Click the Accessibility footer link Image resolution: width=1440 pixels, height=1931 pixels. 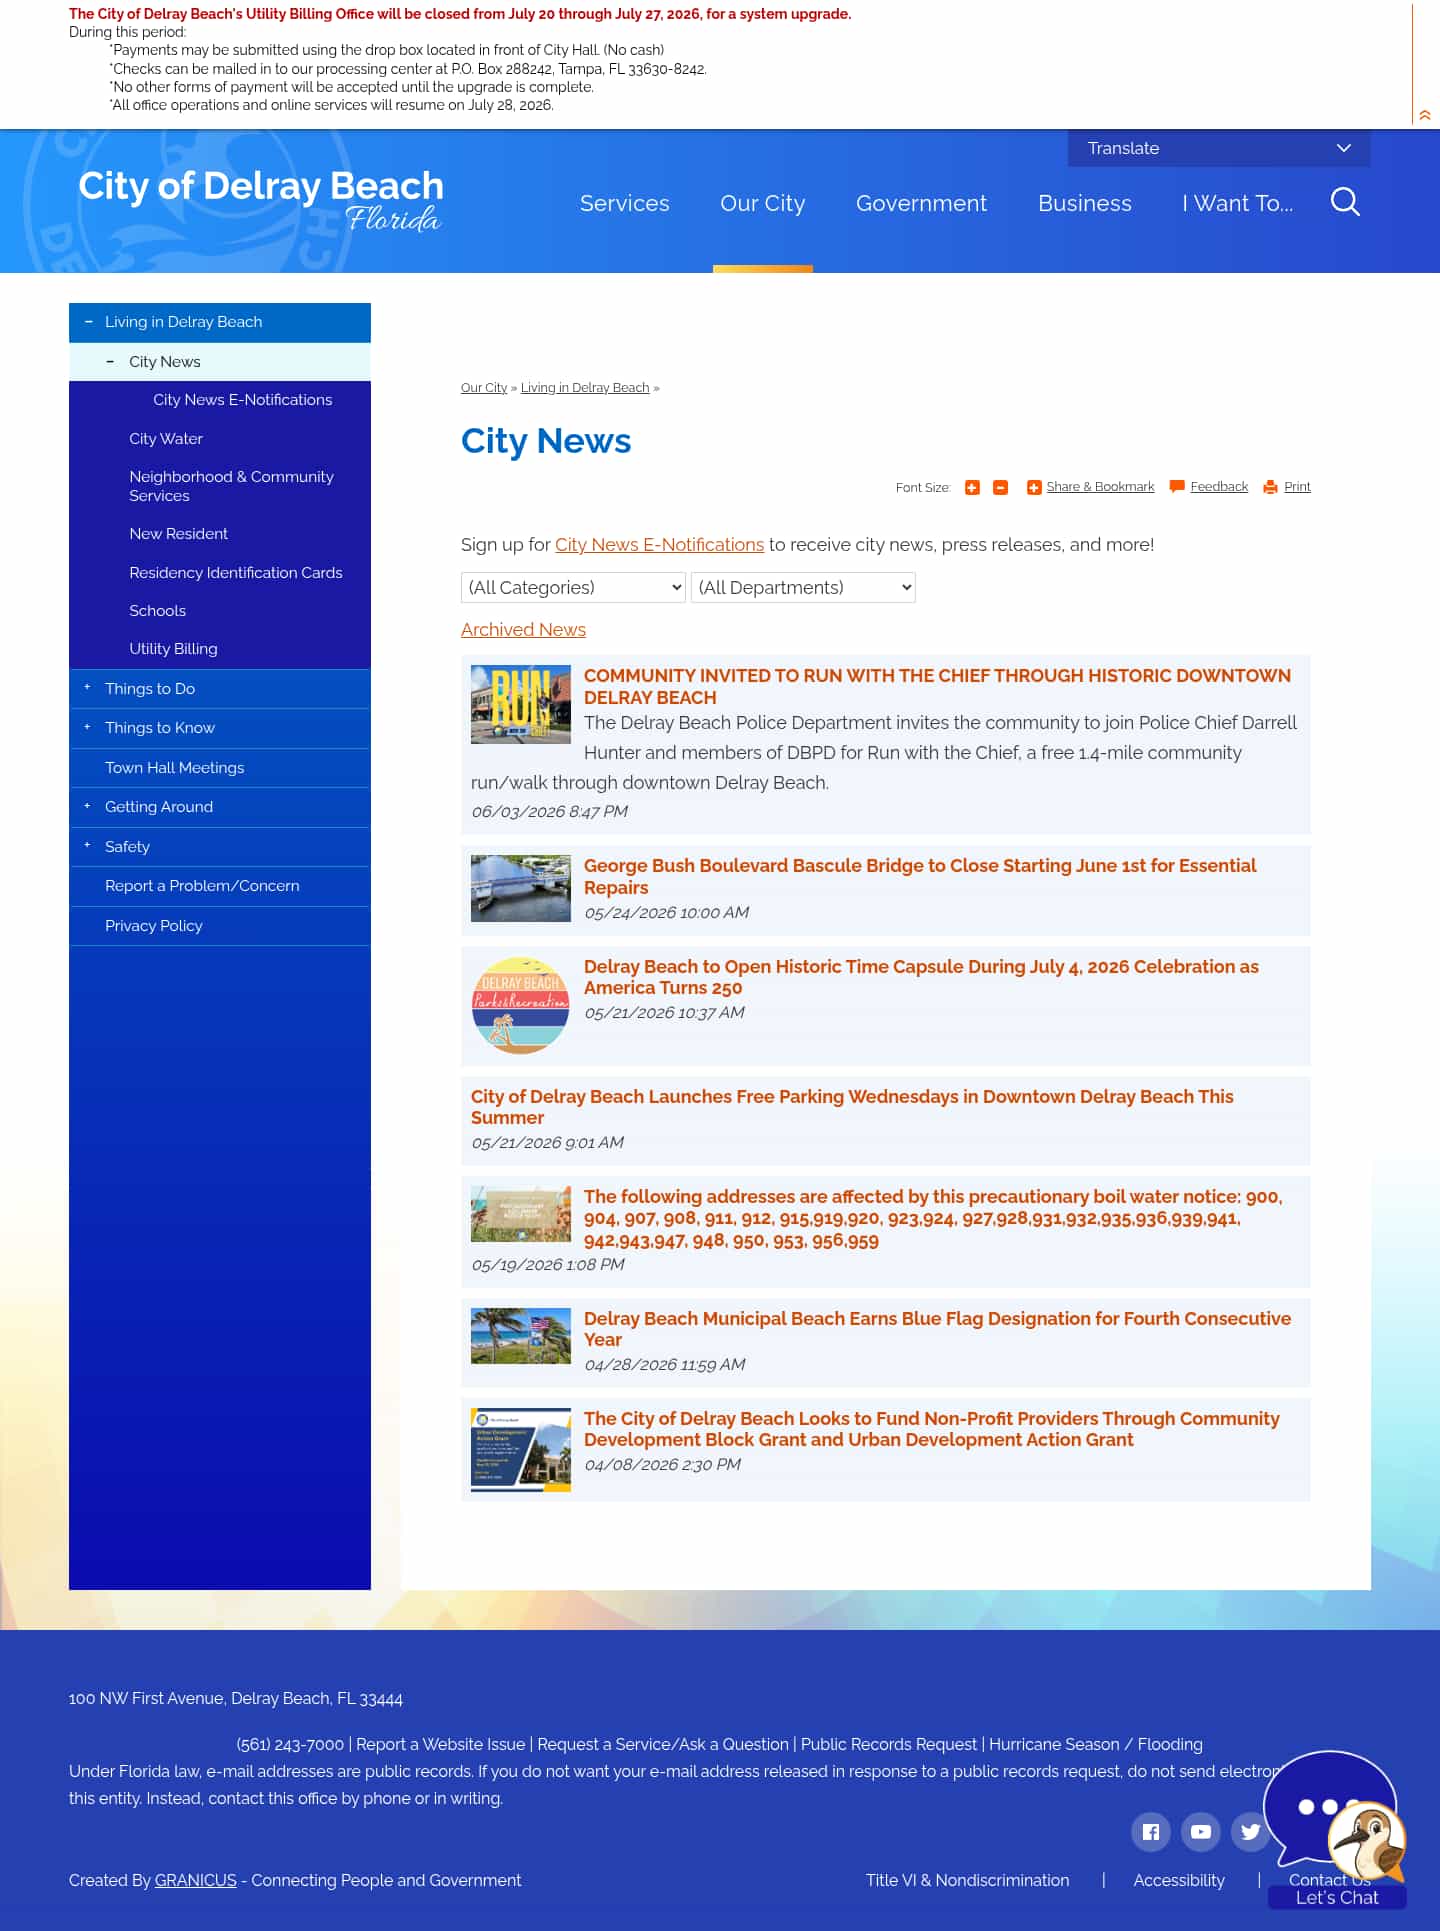tap(1179, 1880)
